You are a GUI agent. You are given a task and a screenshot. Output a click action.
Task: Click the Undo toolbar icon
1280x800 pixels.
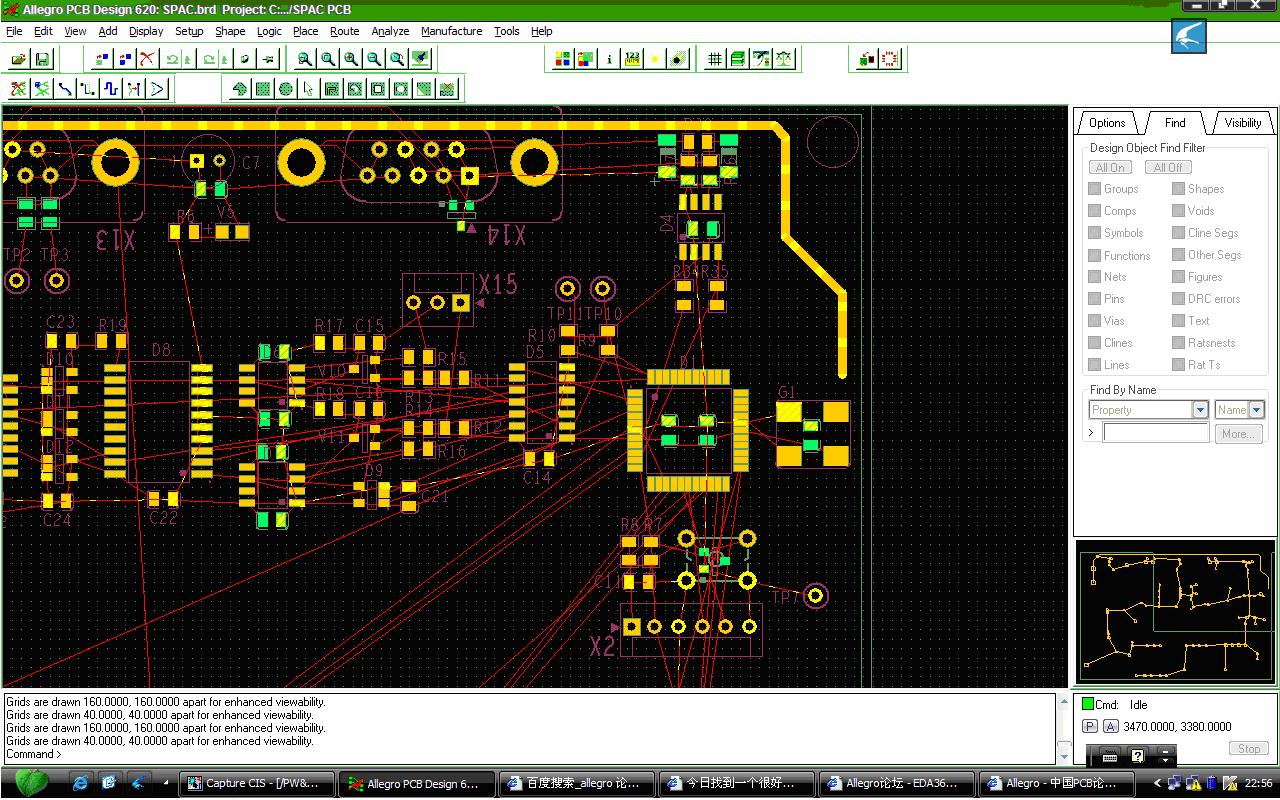pos(172,60)
